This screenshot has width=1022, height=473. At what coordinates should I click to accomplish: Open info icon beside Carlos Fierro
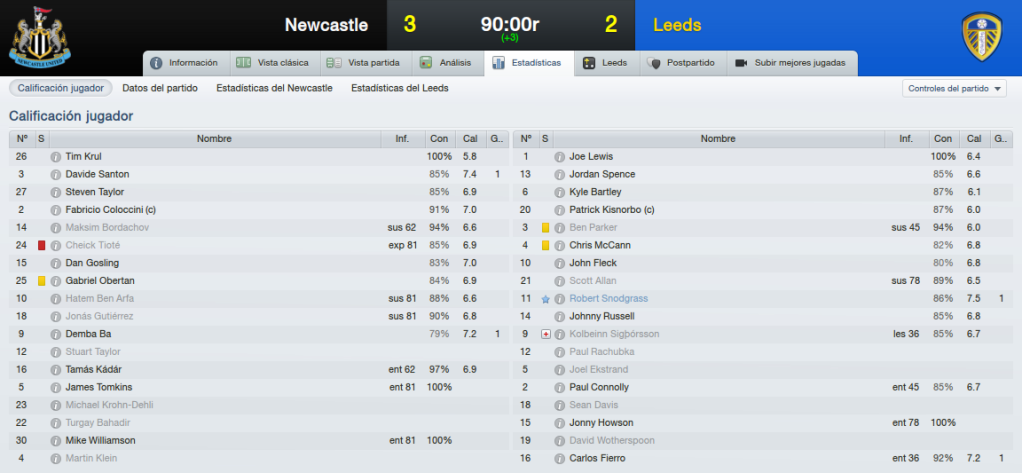(x=559, y=459)
